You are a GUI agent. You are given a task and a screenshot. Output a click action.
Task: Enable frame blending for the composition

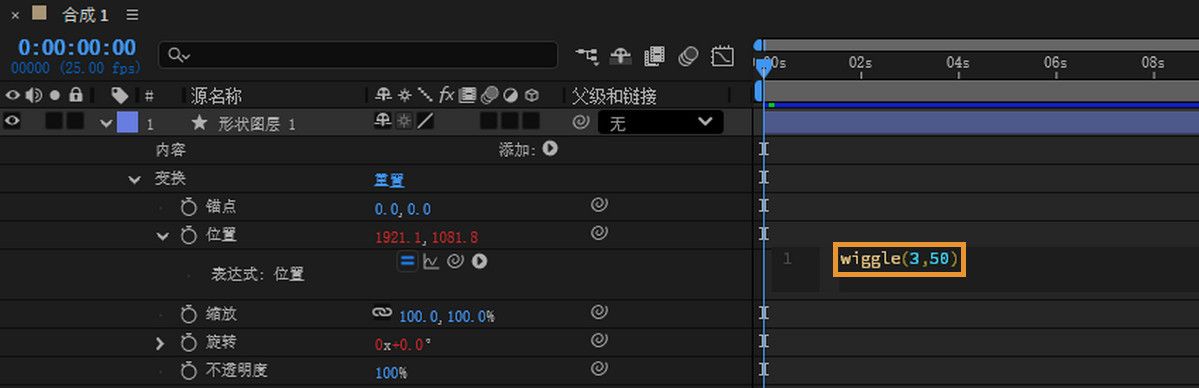(x=655, y=55)
